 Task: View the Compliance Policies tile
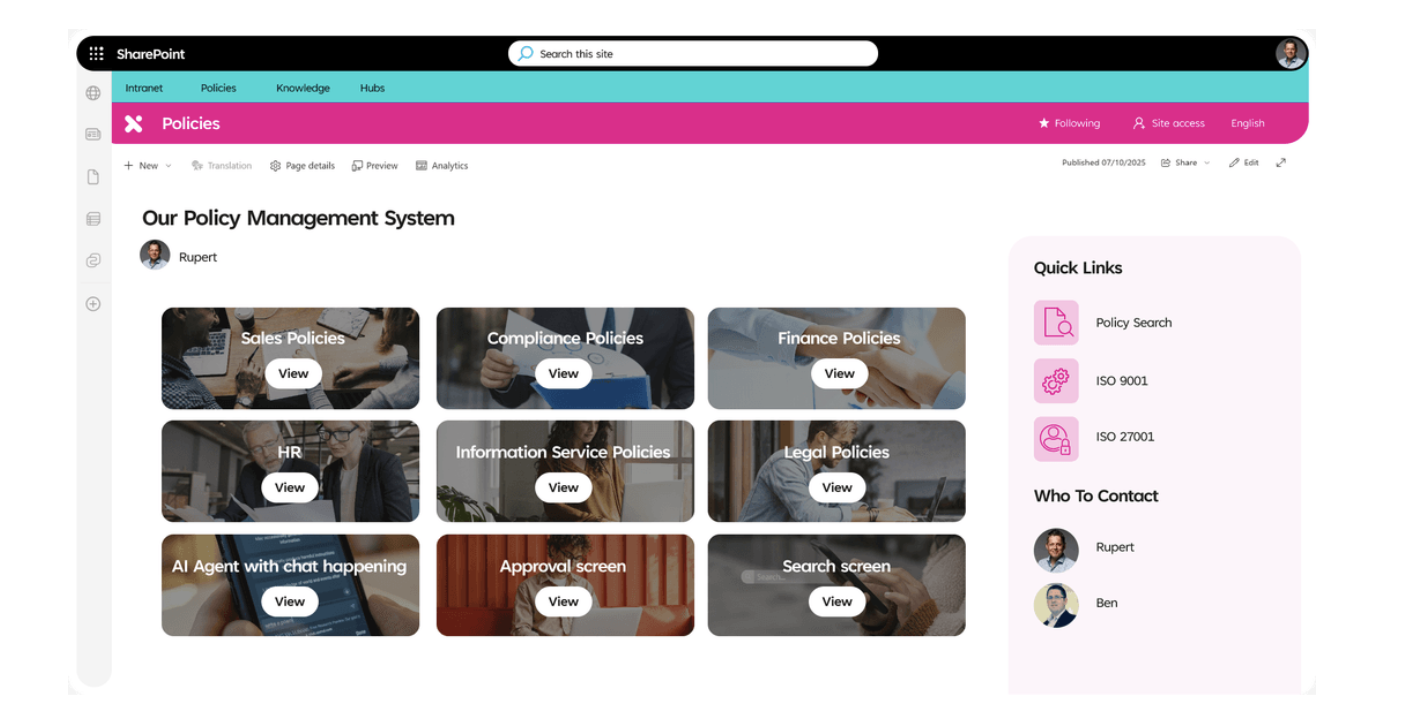pos(563,373)
